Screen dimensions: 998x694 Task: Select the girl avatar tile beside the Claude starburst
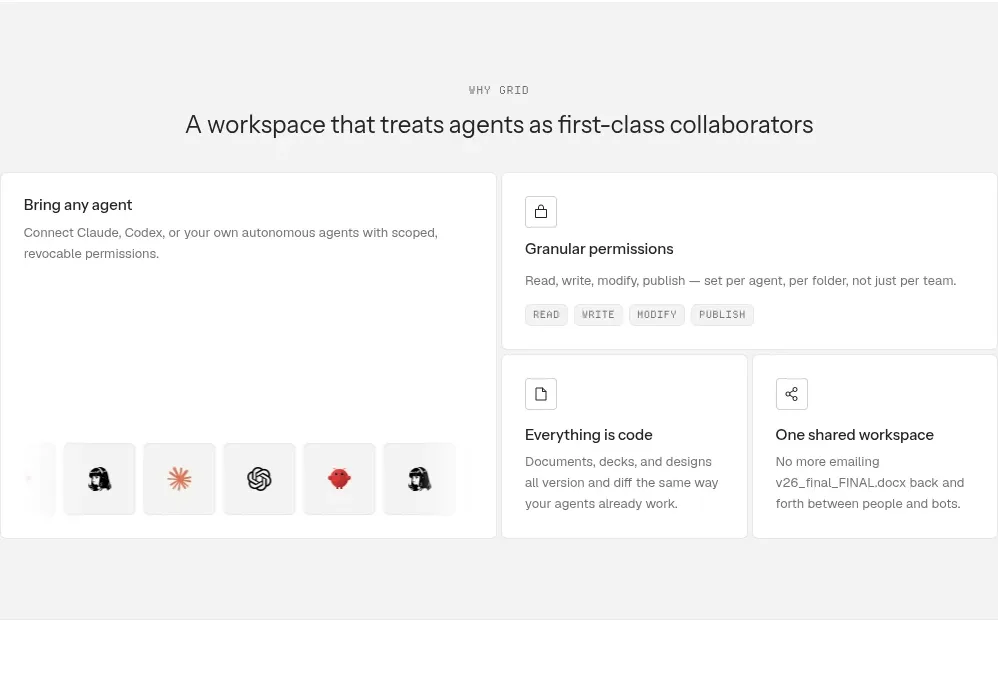99,479
